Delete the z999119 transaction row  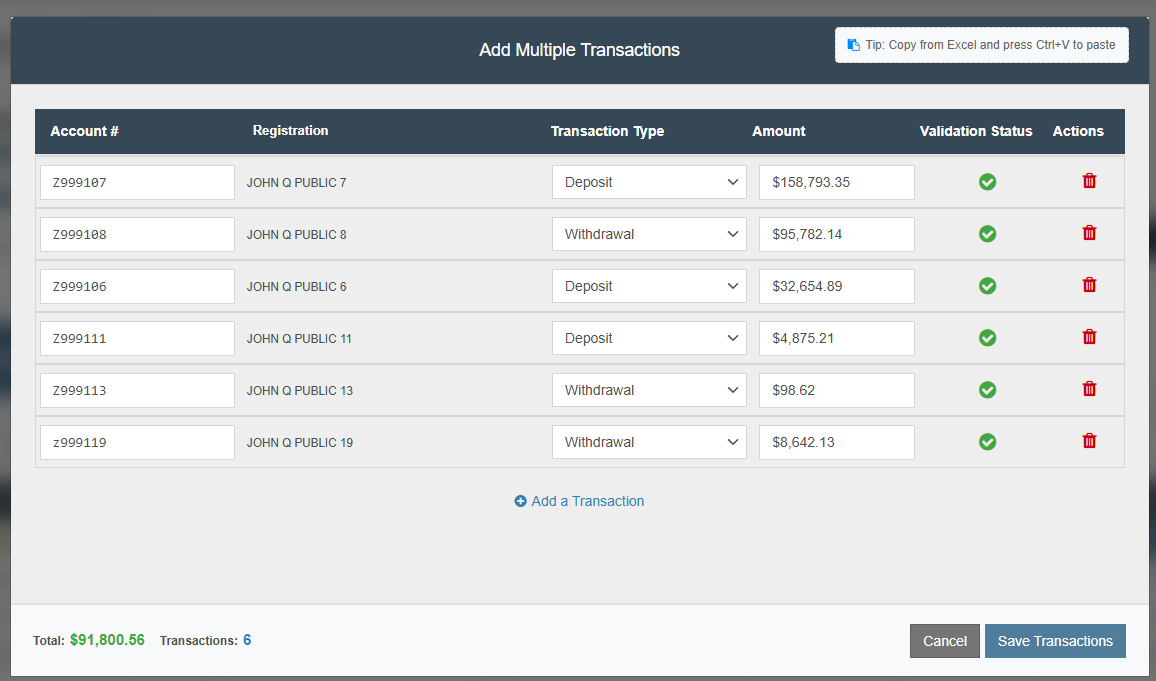1089,441
